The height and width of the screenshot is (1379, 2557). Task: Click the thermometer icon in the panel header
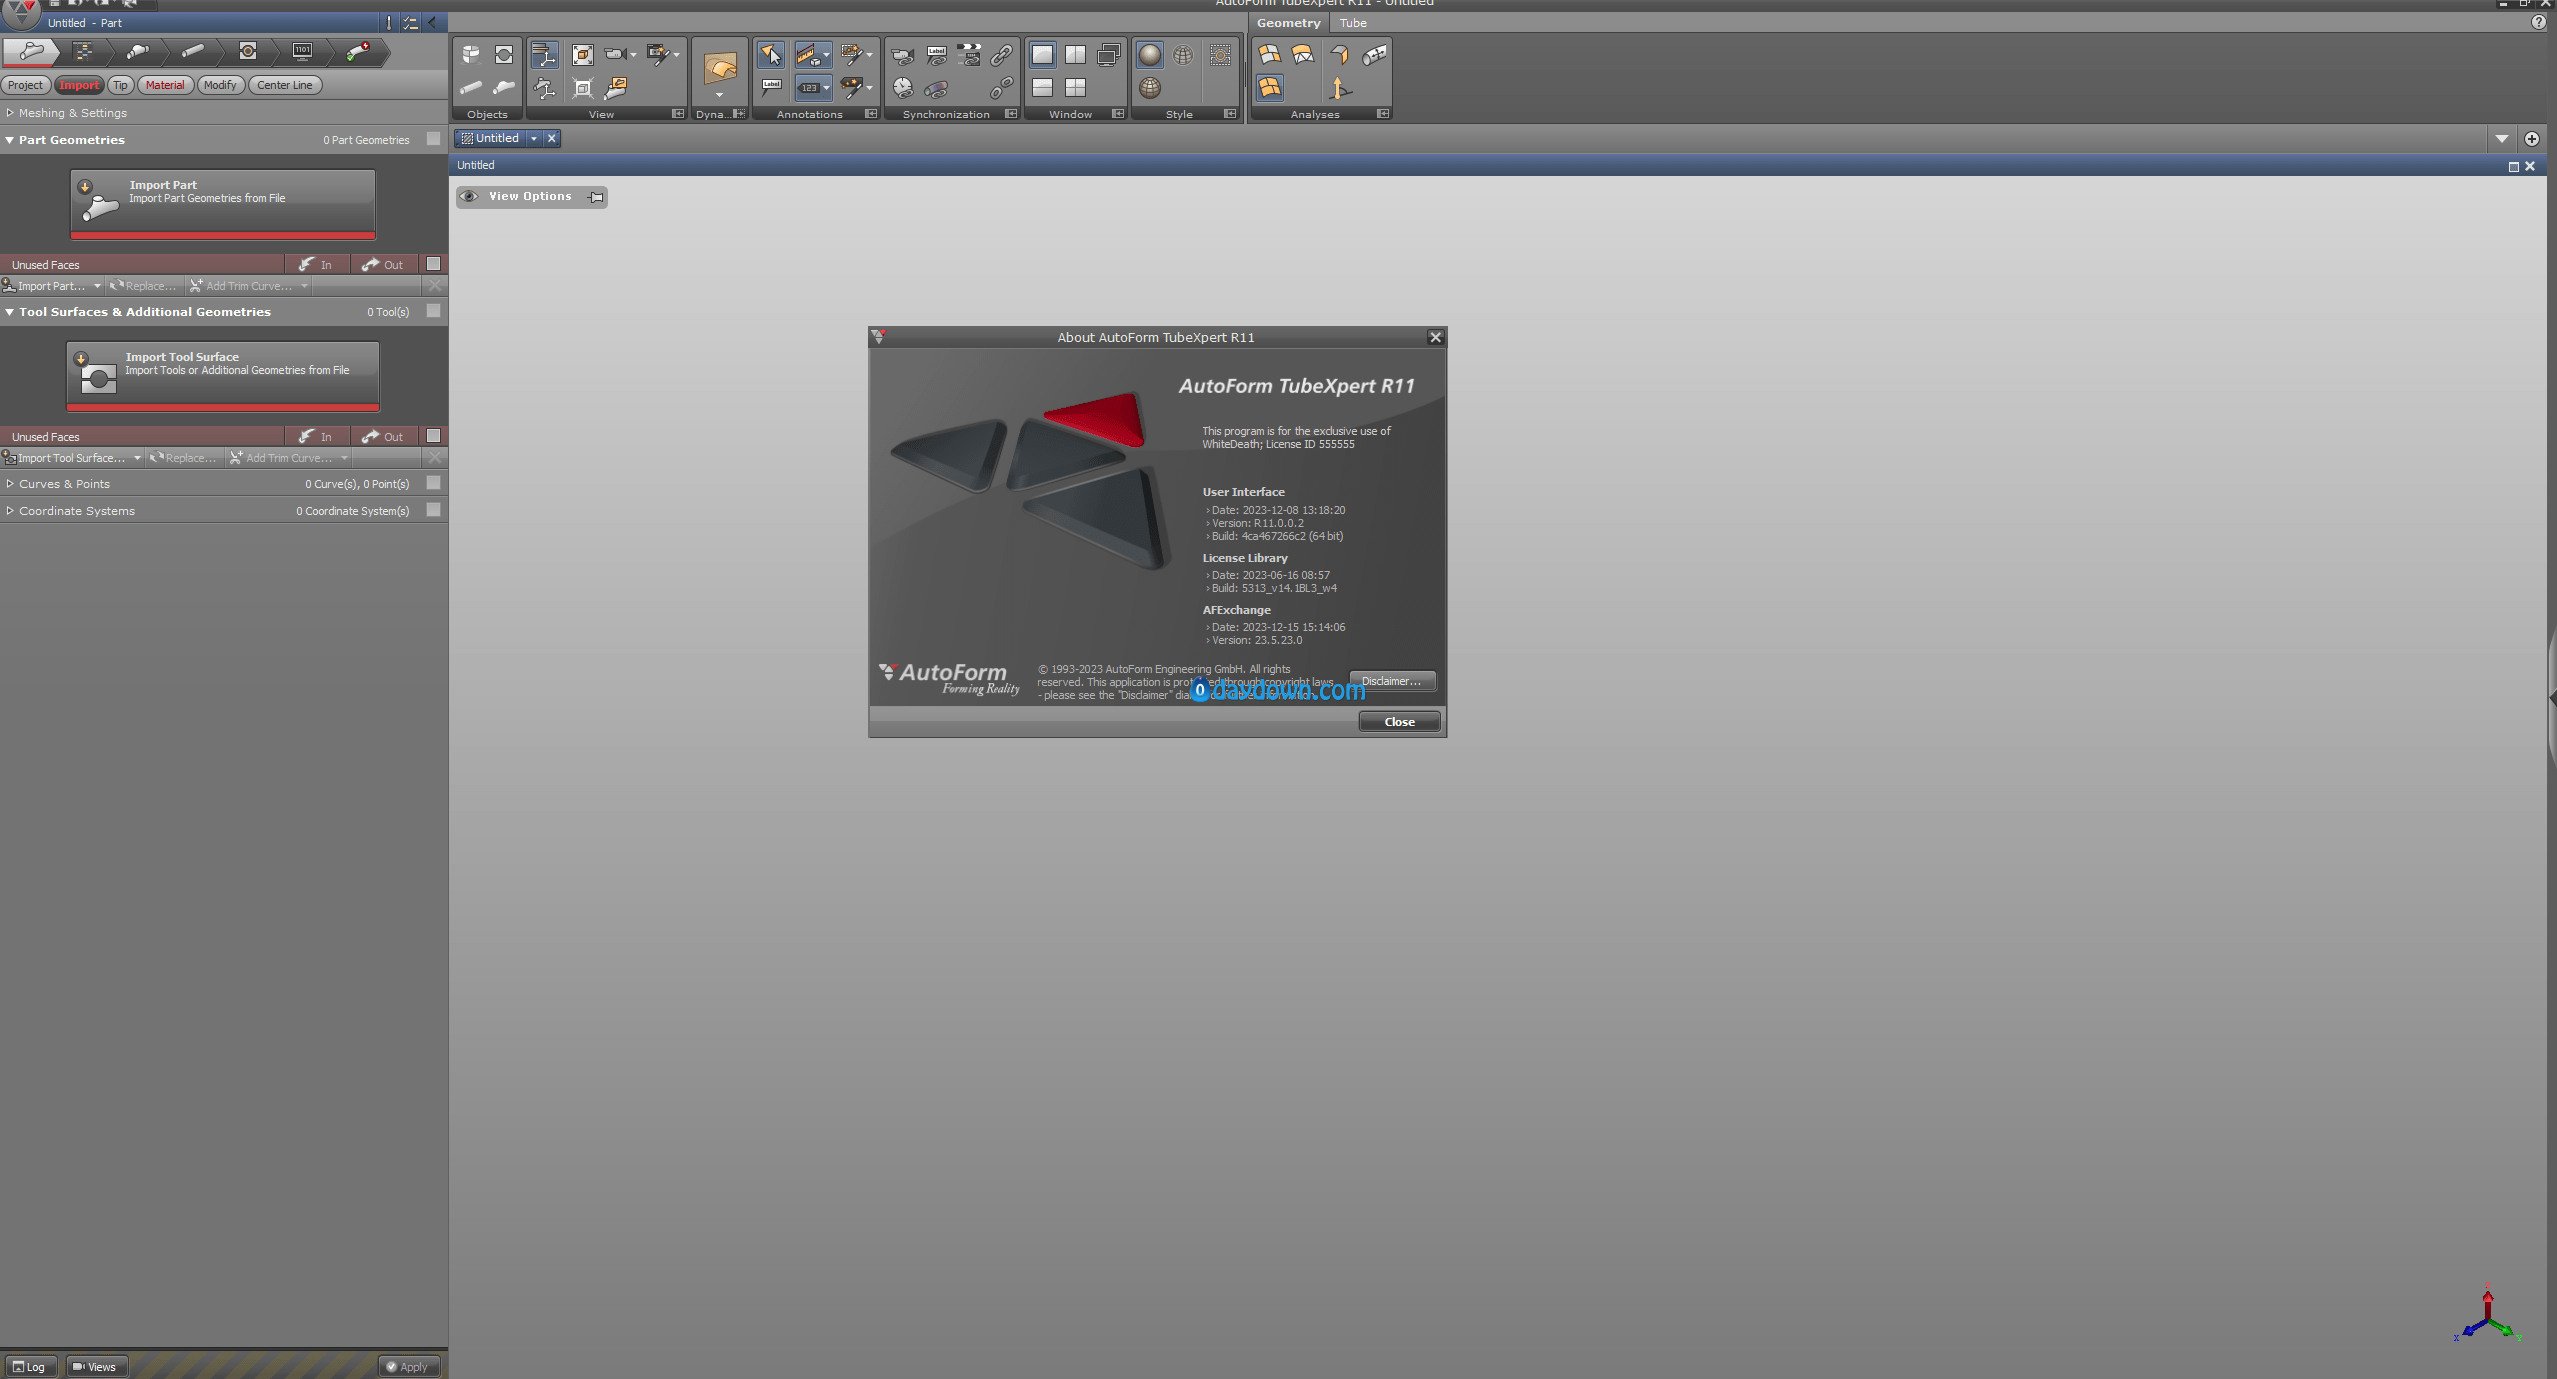click(389, 22)
